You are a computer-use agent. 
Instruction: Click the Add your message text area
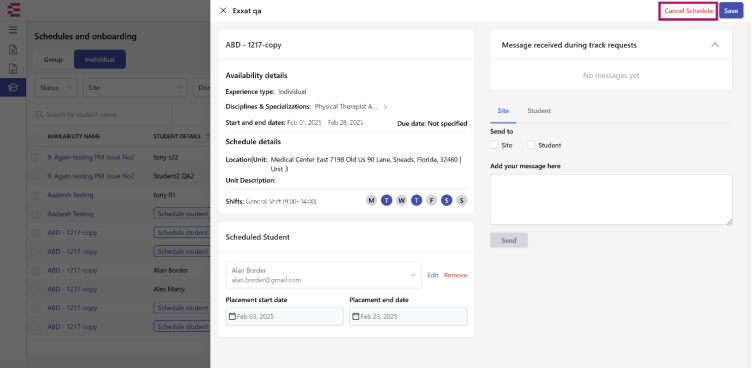pos(611,200)
